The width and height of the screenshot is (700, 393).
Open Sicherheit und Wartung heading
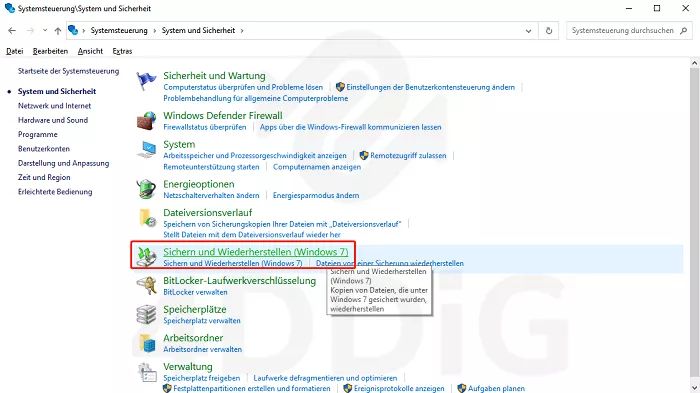click(x=214, y=76)
